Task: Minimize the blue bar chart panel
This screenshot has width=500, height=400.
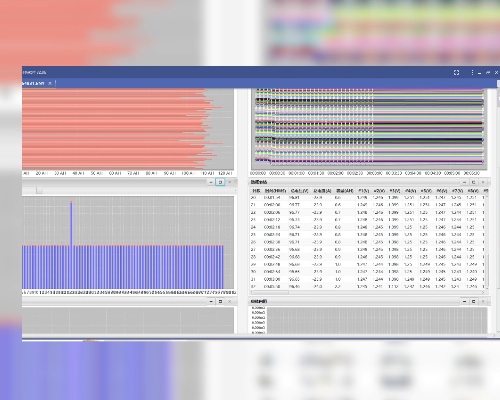Action: pyautogui.click(x=211, y=182)
